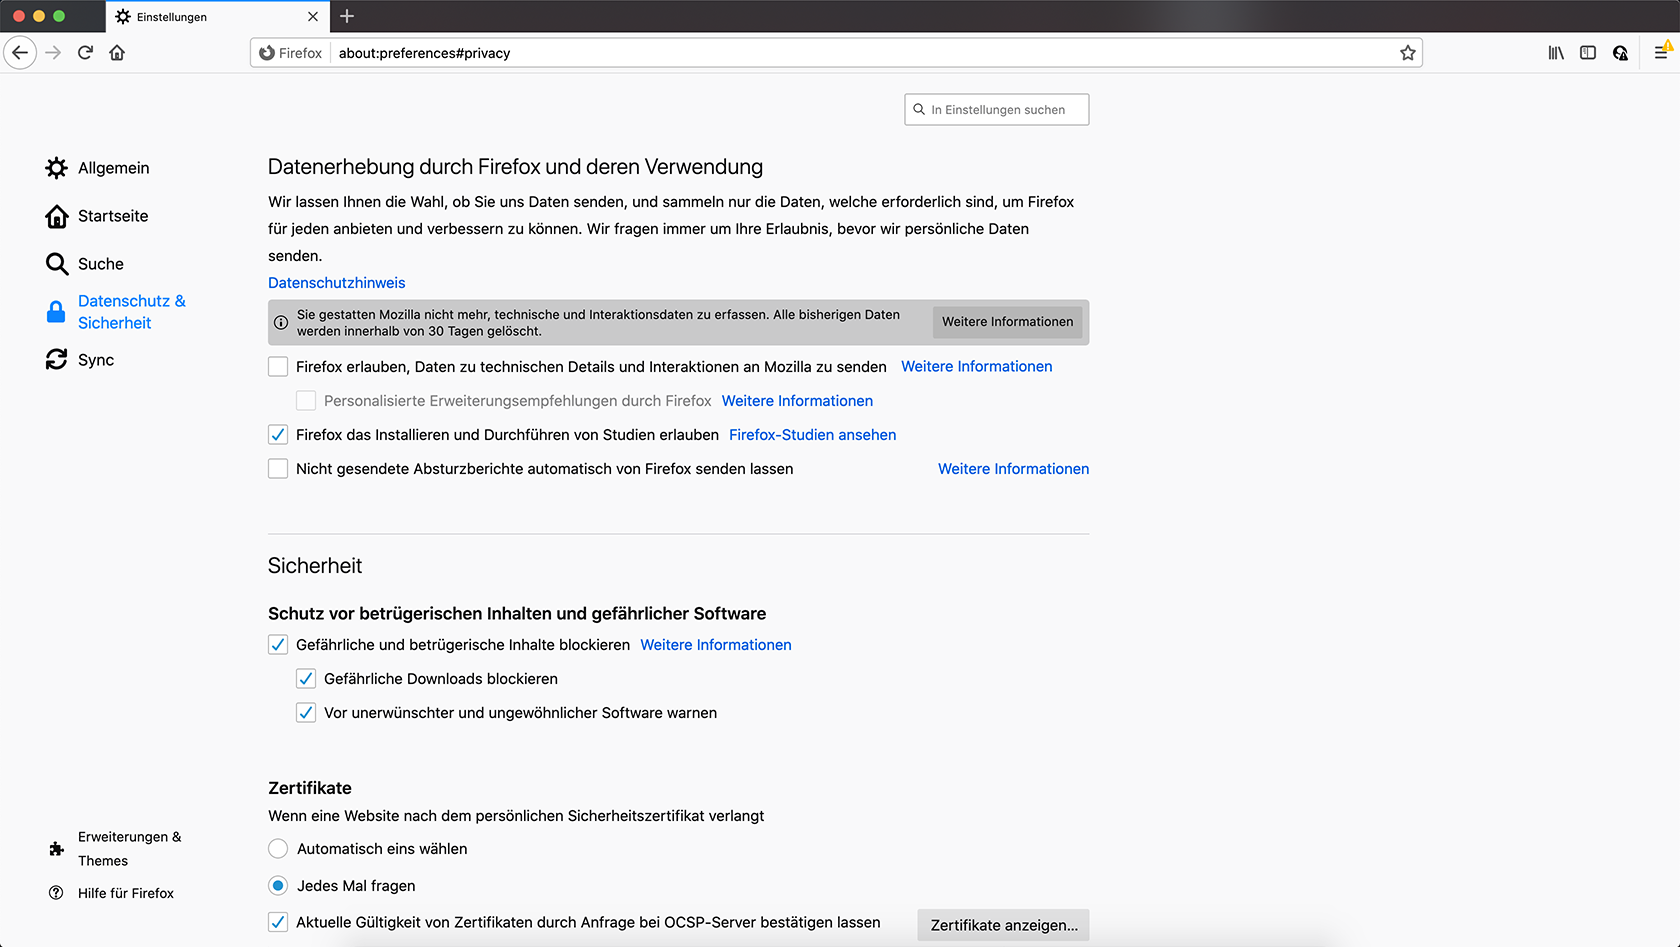Screen dimensions: 1680x947
Task: Open Weitere Informationen for betrügerische Inhalte
Action: tap(716, 645)
